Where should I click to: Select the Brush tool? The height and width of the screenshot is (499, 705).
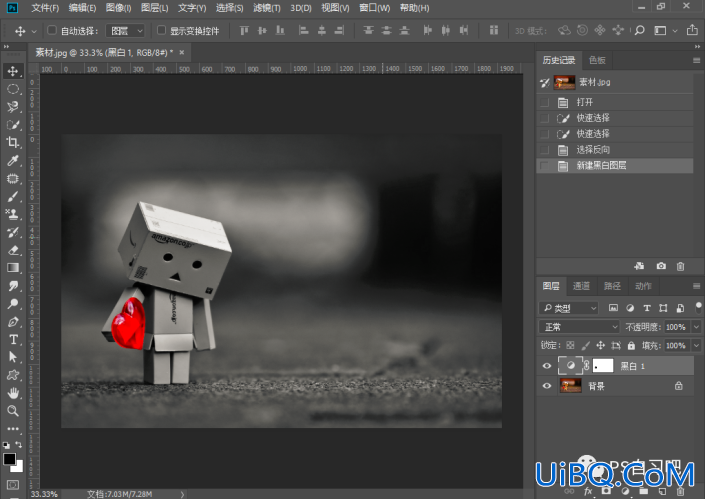click(13, 196)
